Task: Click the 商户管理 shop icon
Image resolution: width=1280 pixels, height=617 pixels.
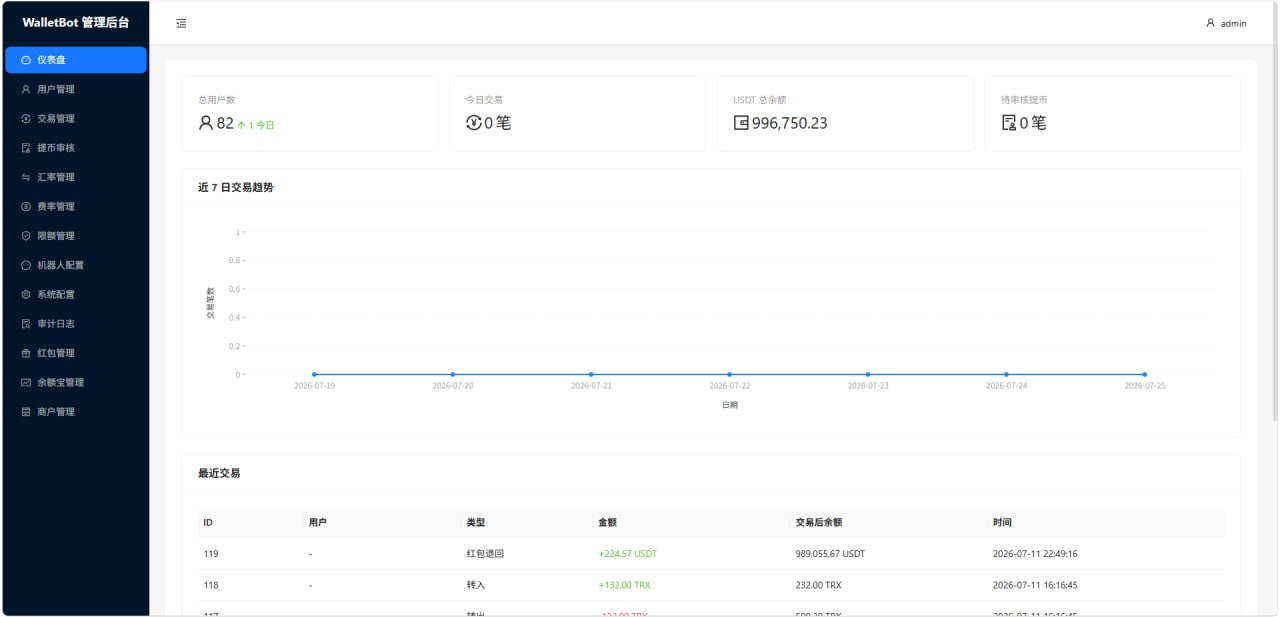Action: click(26, 412)
